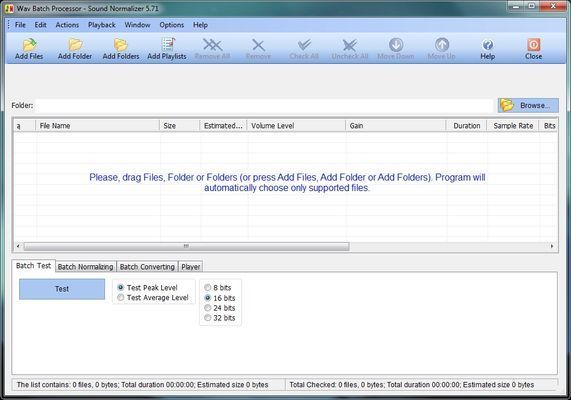Image resolution: width=571 pixels, height=400 pixels.
Task: Click the Check All toolbar icon
Action: click(304, 49)
